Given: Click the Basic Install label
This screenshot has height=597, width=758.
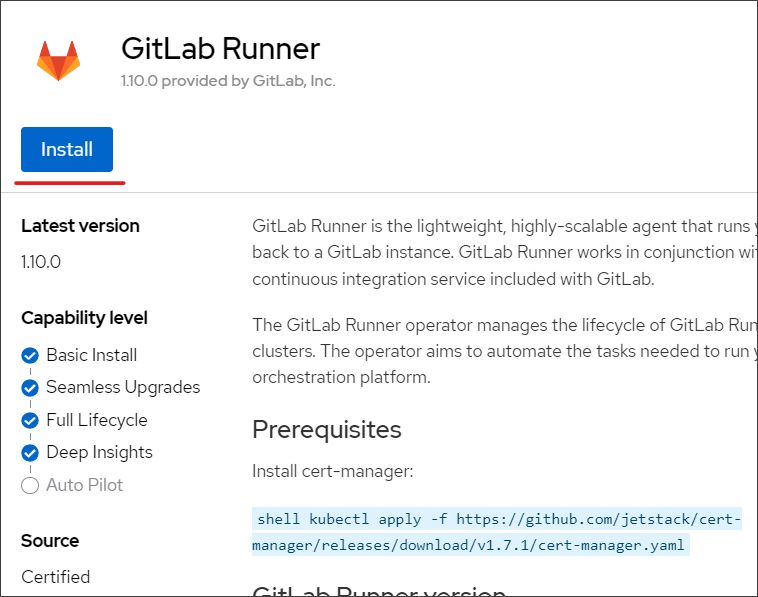Looking at the screenshot, I should [91, 355].
